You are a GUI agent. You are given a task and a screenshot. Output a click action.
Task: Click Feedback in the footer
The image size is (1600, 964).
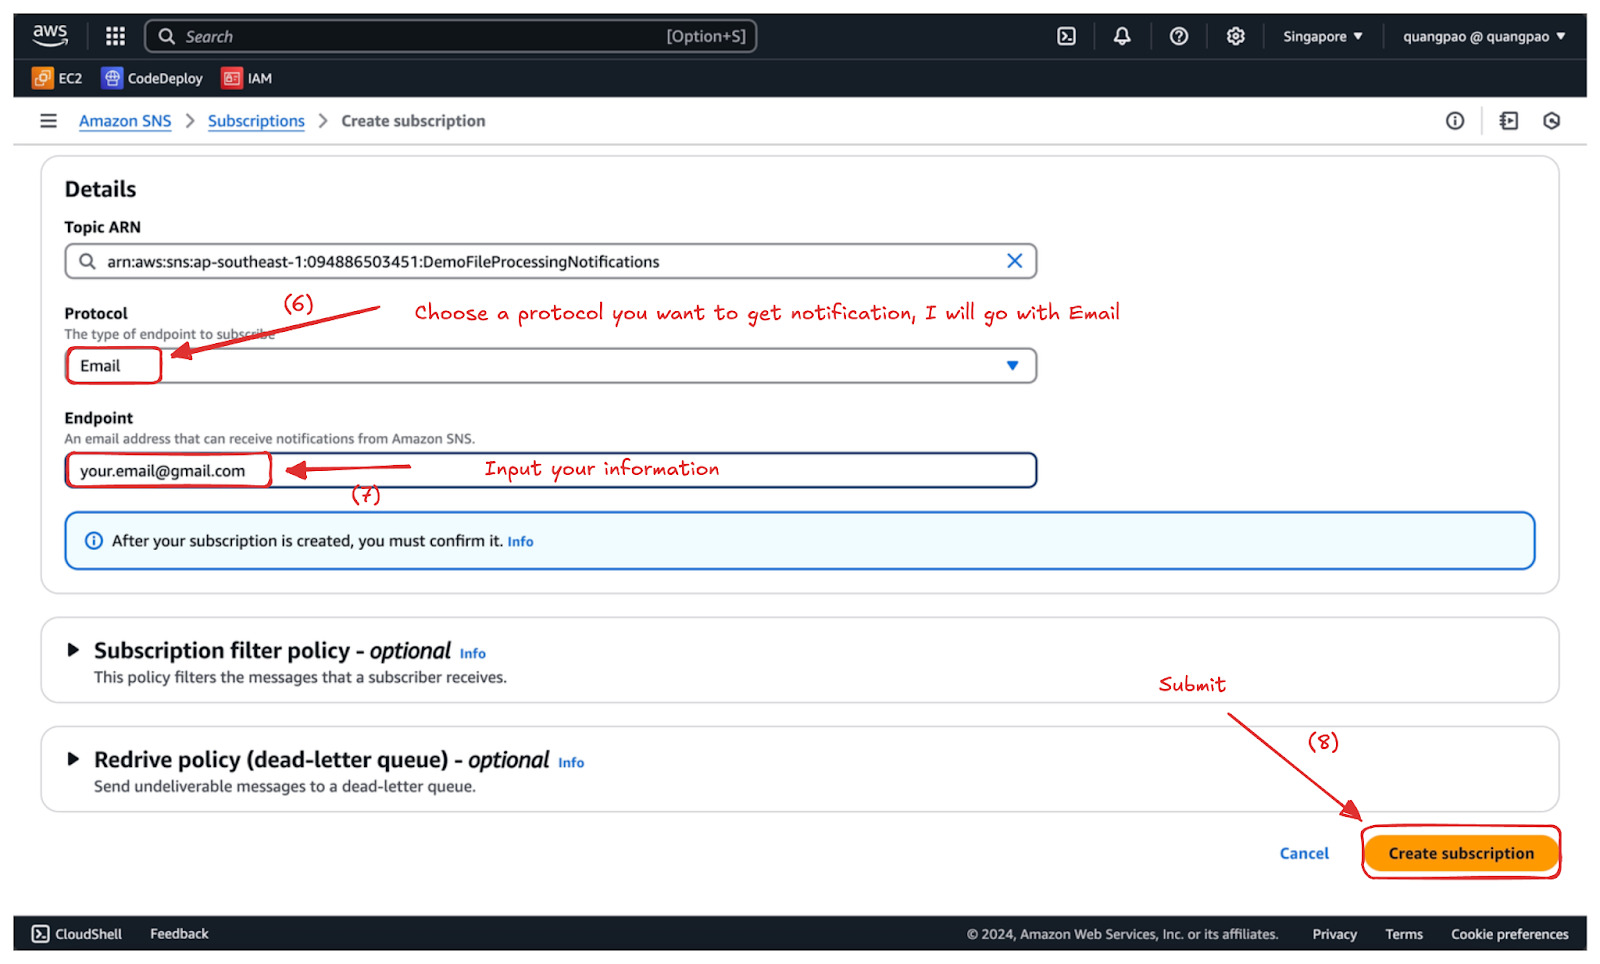pyautogui.click(x=179, y=934)
